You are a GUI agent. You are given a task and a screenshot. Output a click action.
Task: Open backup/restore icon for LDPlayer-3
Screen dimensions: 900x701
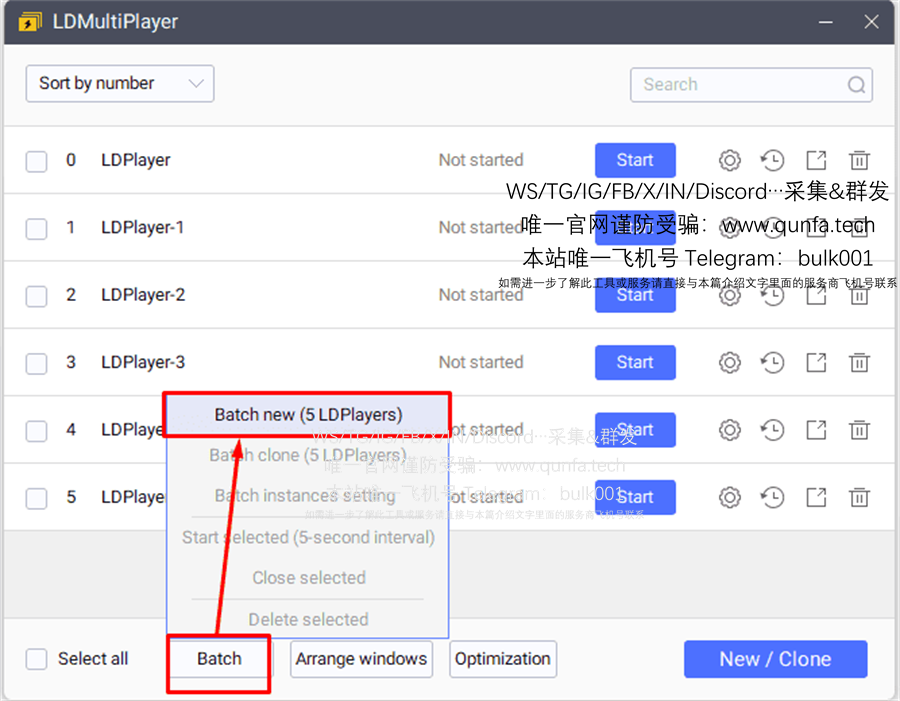coord(773,363)
